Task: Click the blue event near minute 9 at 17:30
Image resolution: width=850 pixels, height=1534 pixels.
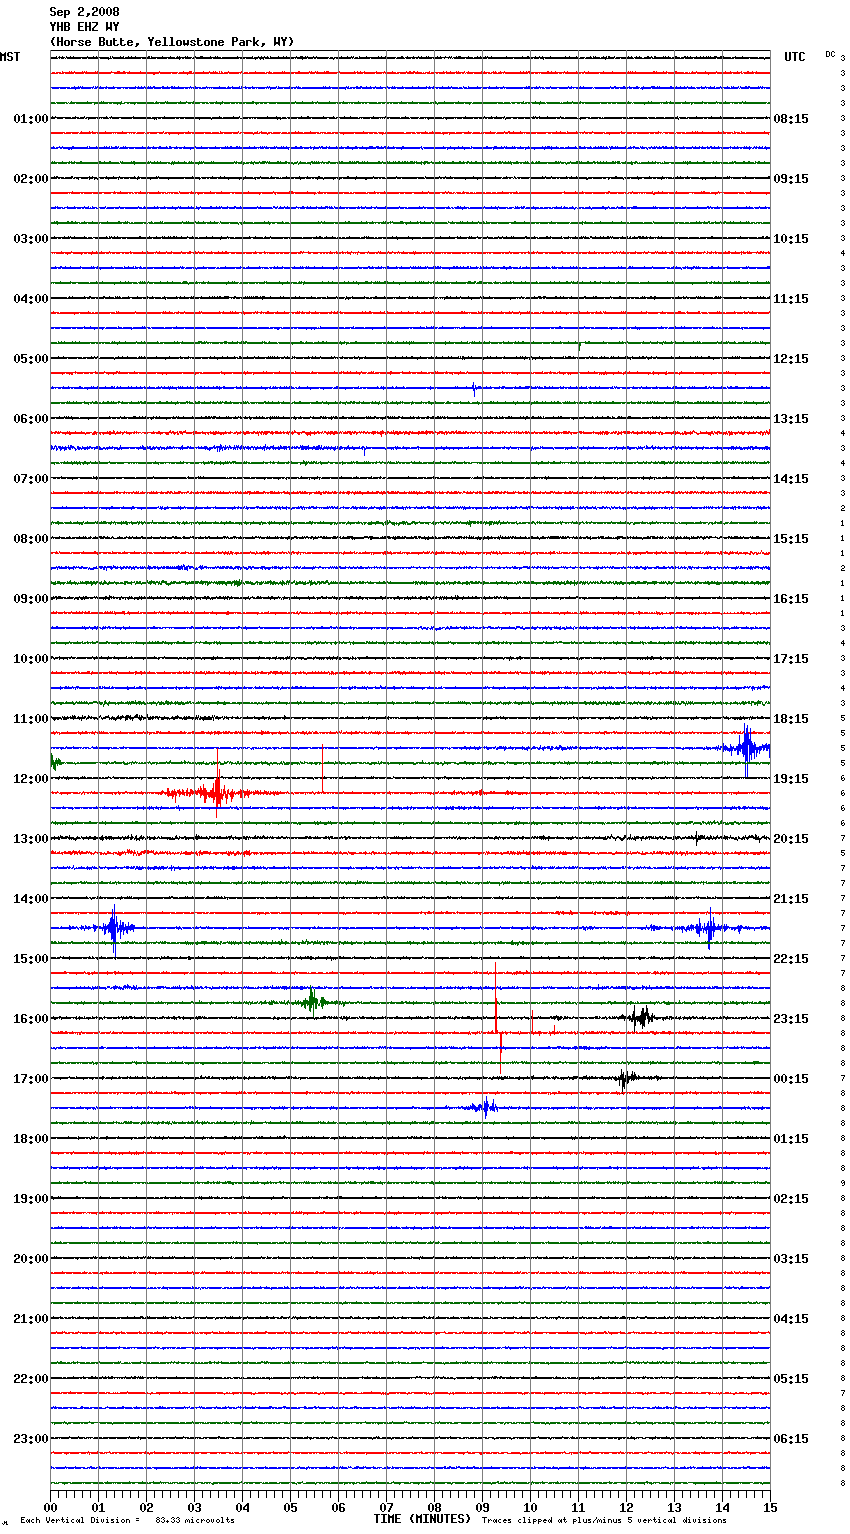Action: (484, 1107)
